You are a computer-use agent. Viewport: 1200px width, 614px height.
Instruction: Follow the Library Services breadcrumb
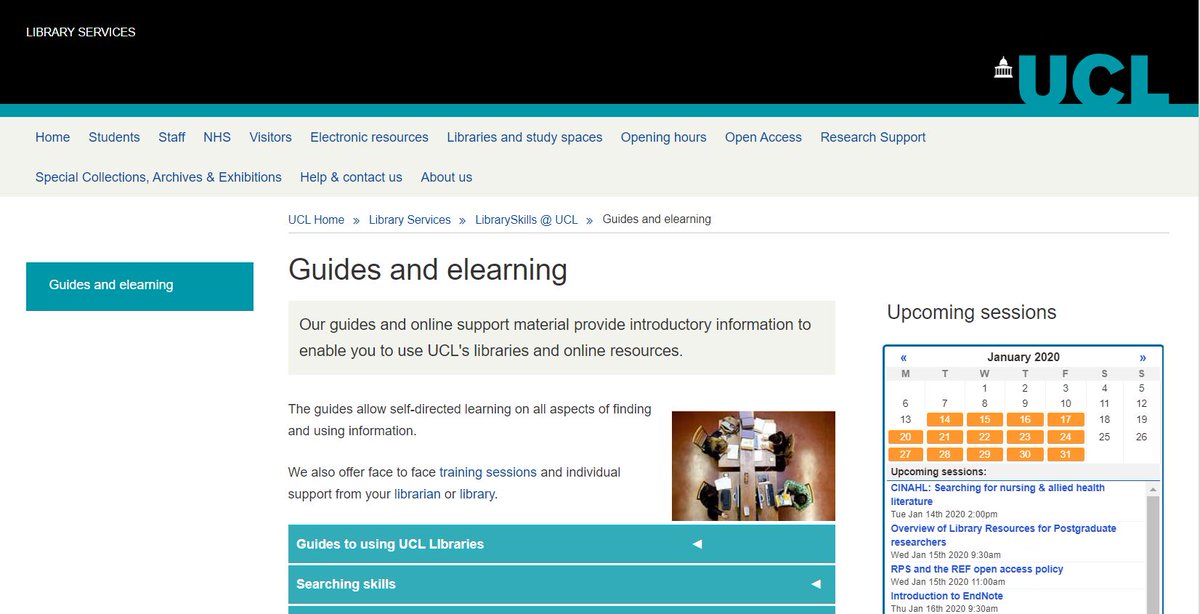coord(410,220)
